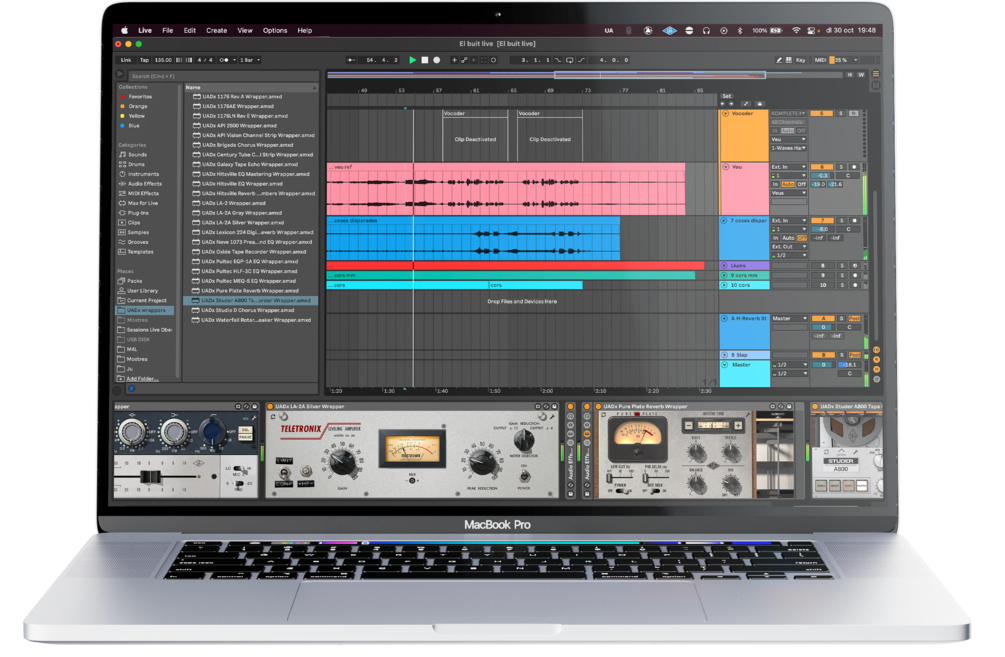This screenshot has height=657, width=1005.
Task: Open the Options menu
Action: 275,30
